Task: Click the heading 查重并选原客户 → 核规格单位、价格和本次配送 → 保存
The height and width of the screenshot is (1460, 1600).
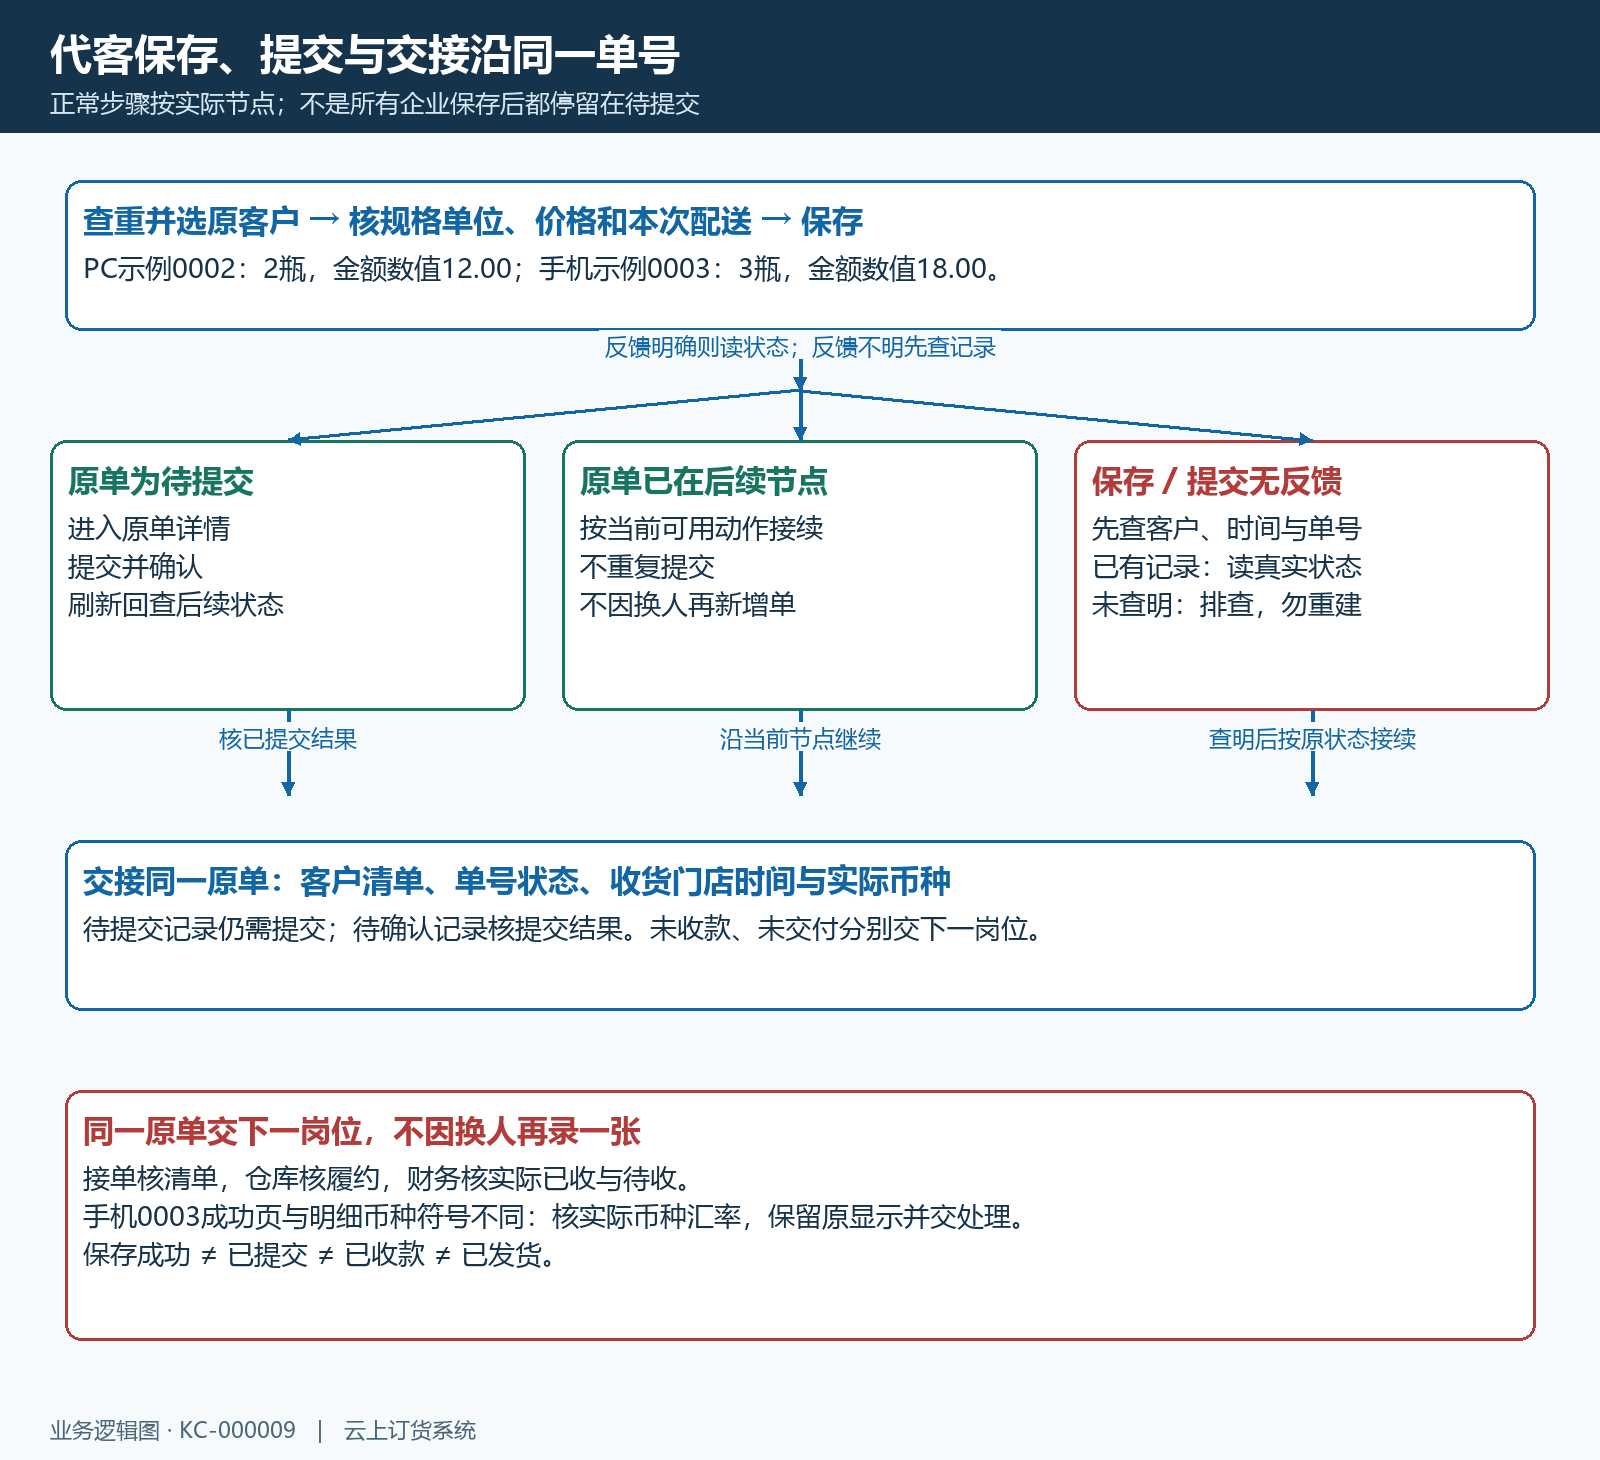Action: pyautogui.click(x=473, y=221)
